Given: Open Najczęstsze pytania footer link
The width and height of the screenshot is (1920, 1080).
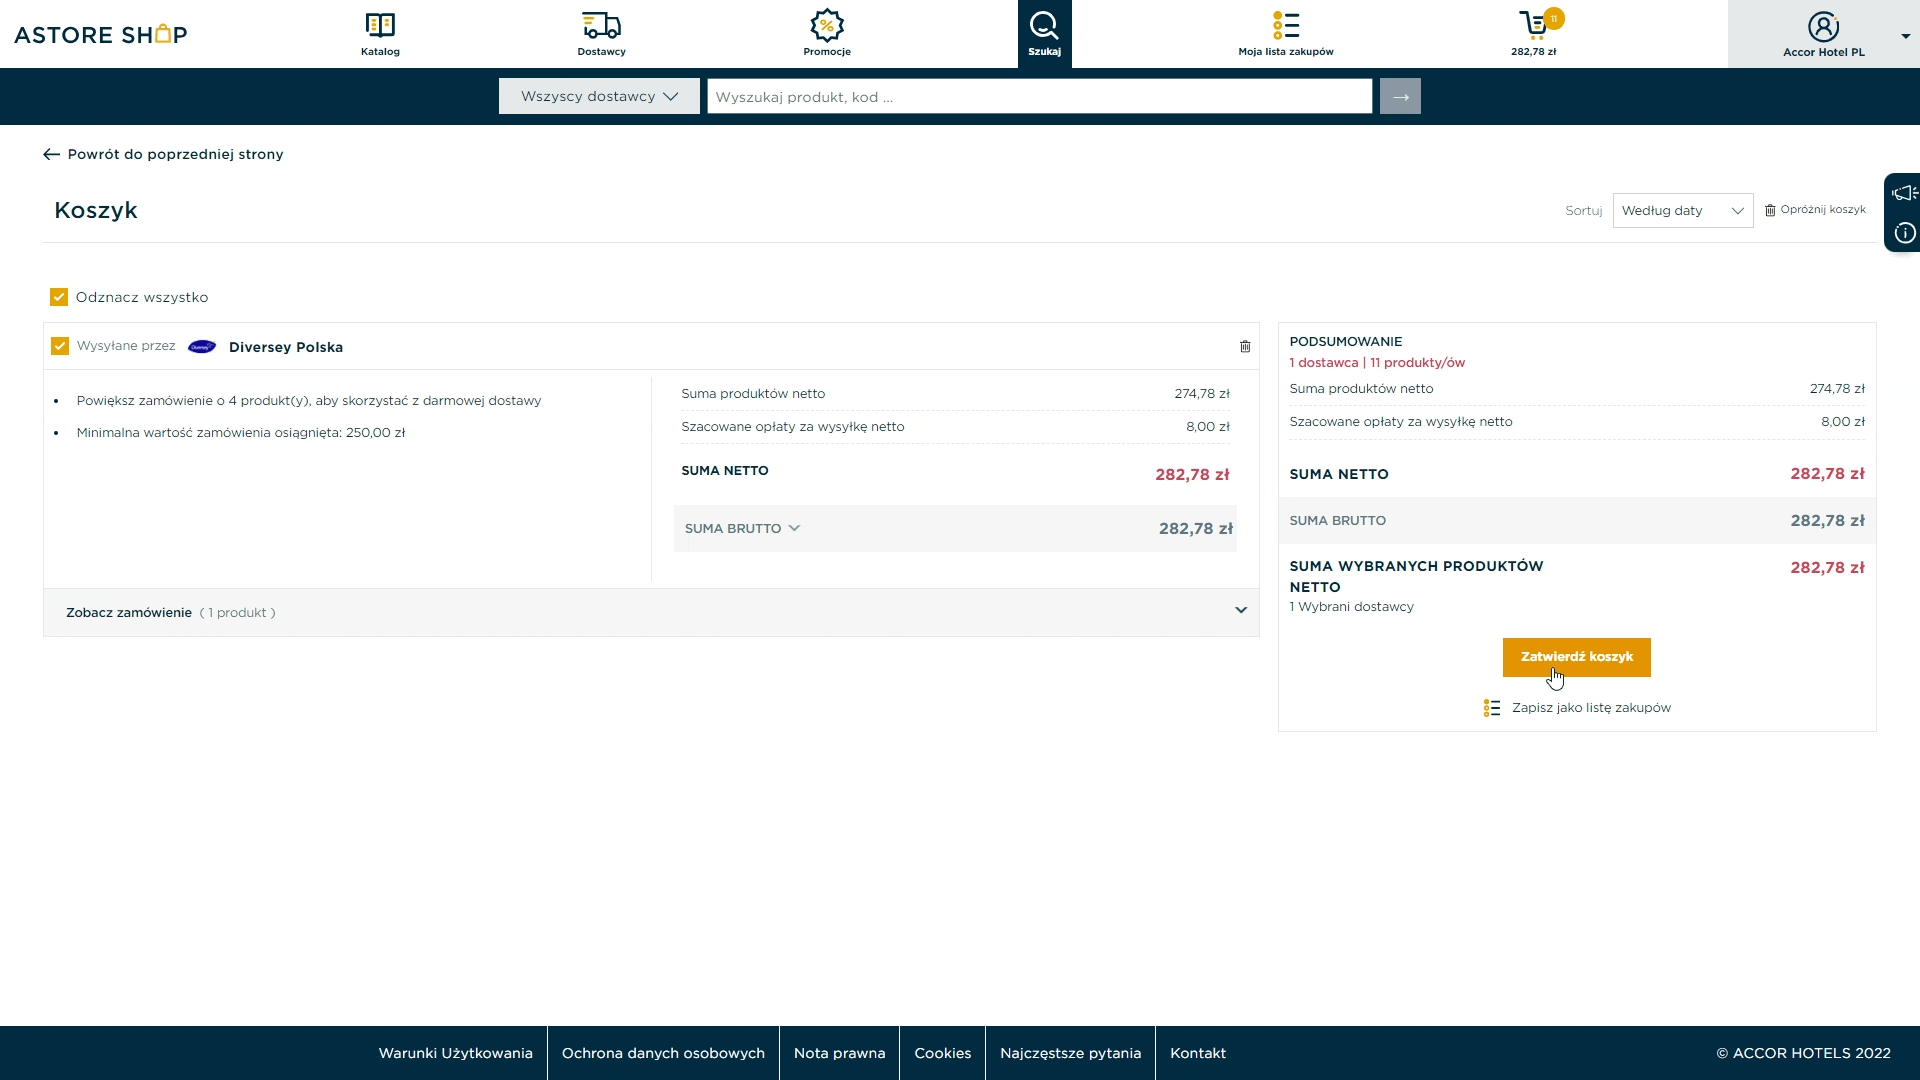Looking at the screenshot, I should click(x=1070, y=1053).
